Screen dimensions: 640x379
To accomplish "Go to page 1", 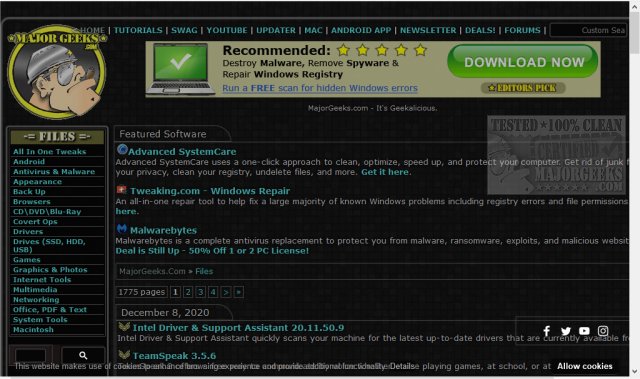I will pyautogui.click(x=176, y=292).
